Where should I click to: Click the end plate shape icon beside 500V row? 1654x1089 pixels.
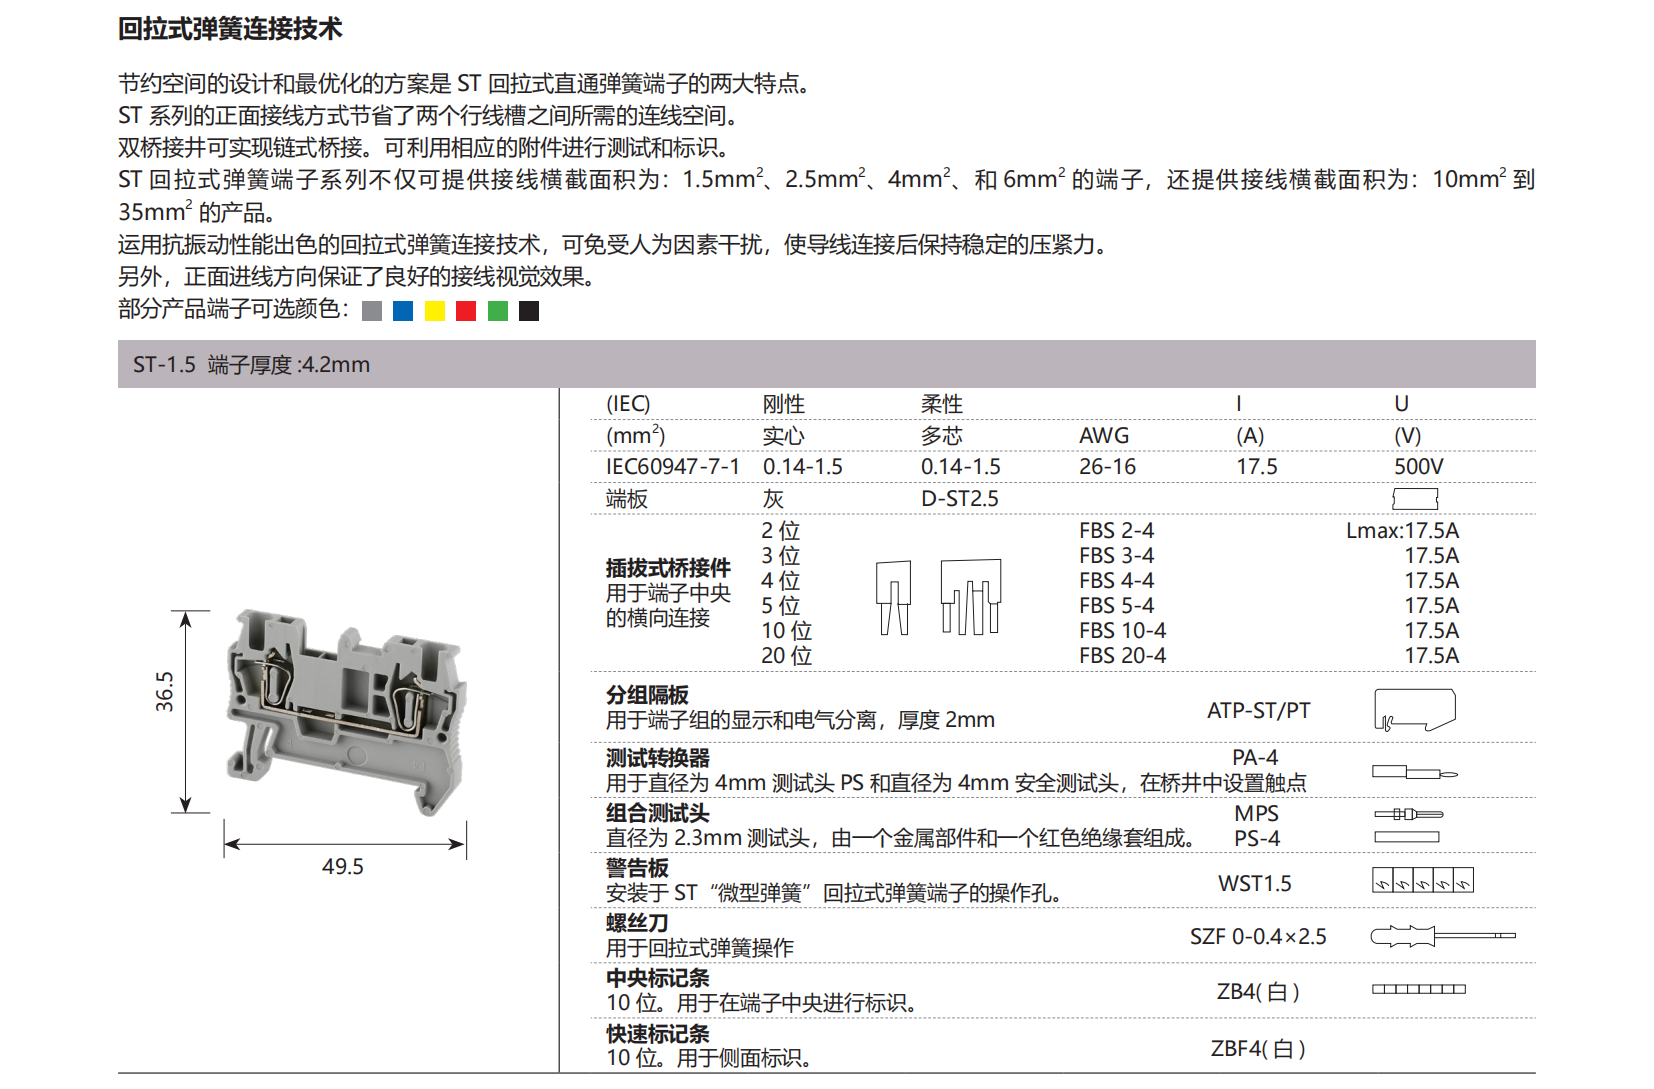(x=1415, y=497)
